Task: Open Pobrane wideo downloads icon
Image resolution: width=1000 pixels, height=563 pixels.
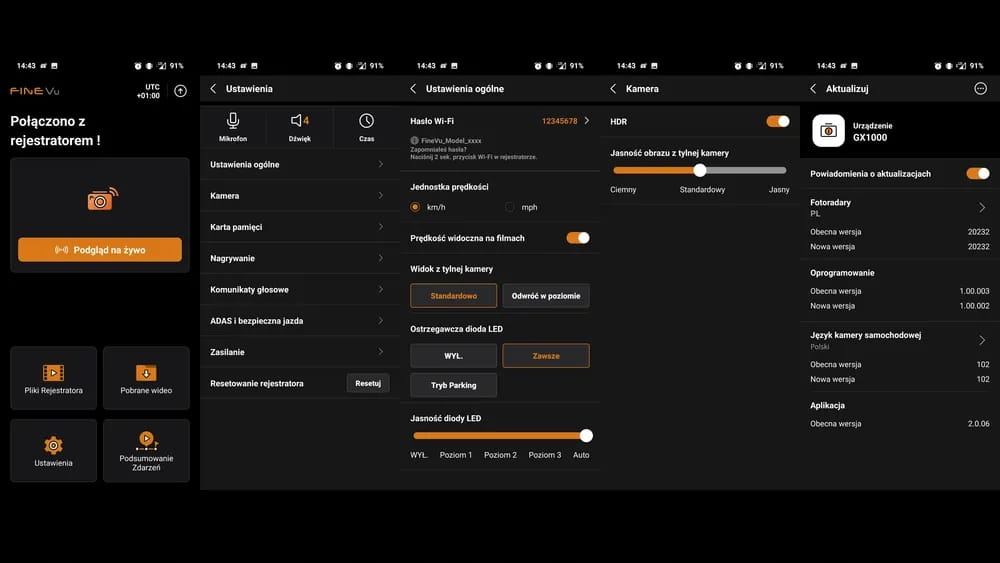Action: pos(146,372)
